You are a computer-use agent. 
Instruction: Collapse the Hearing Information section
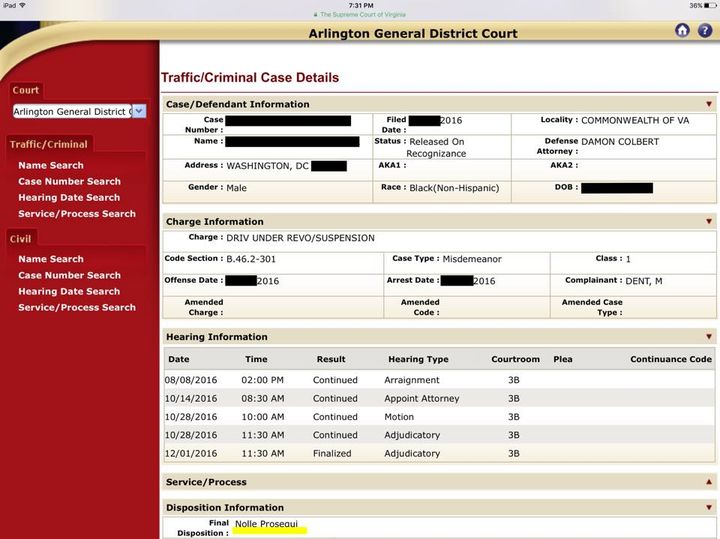pyautogui.click(x=709, y=337)
